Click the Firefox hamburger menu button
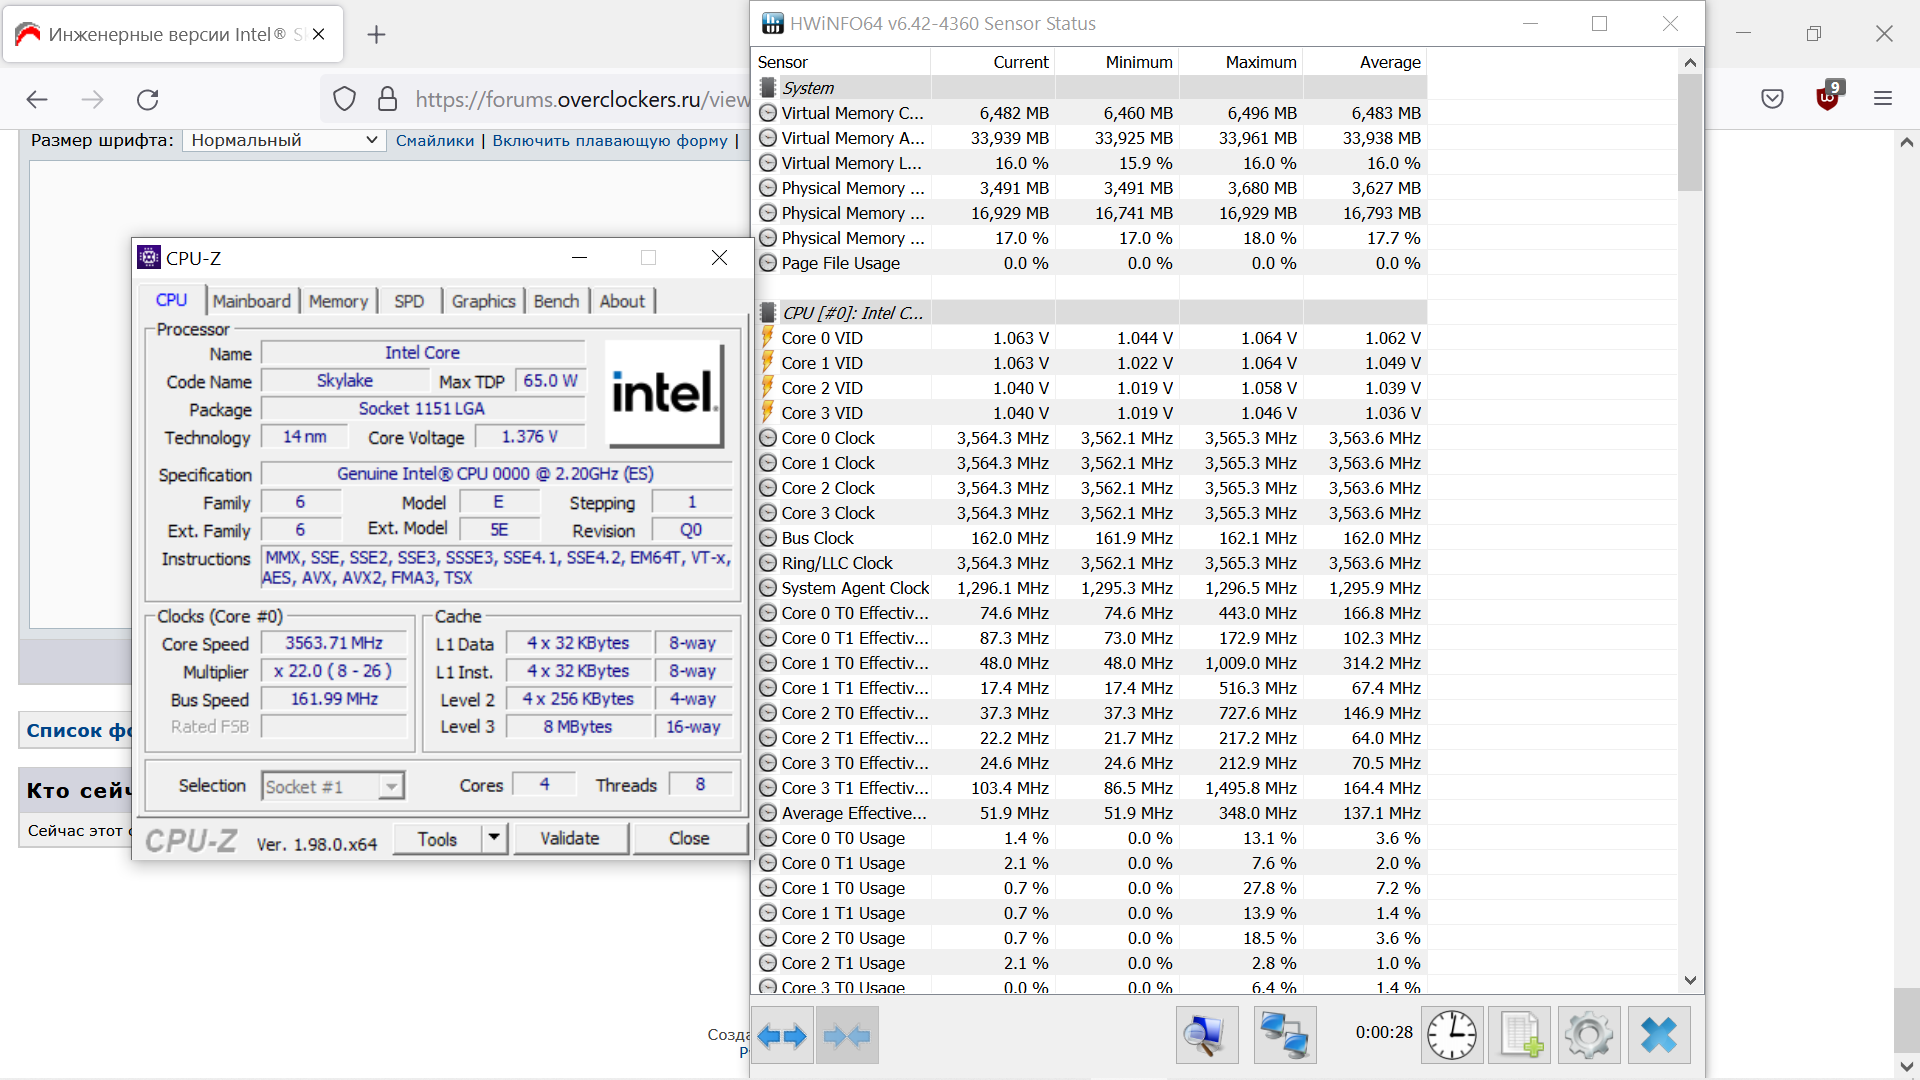This screenshot has height=1080, width=1920. [x=1883, y=98]
